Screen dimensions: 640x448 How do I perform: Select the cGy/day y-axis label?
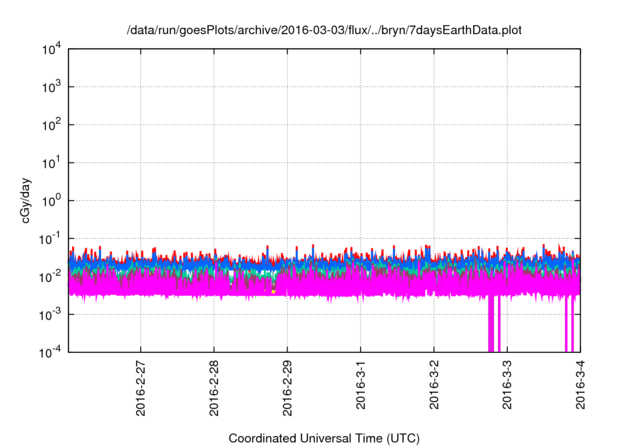click(x=25, y=200)
